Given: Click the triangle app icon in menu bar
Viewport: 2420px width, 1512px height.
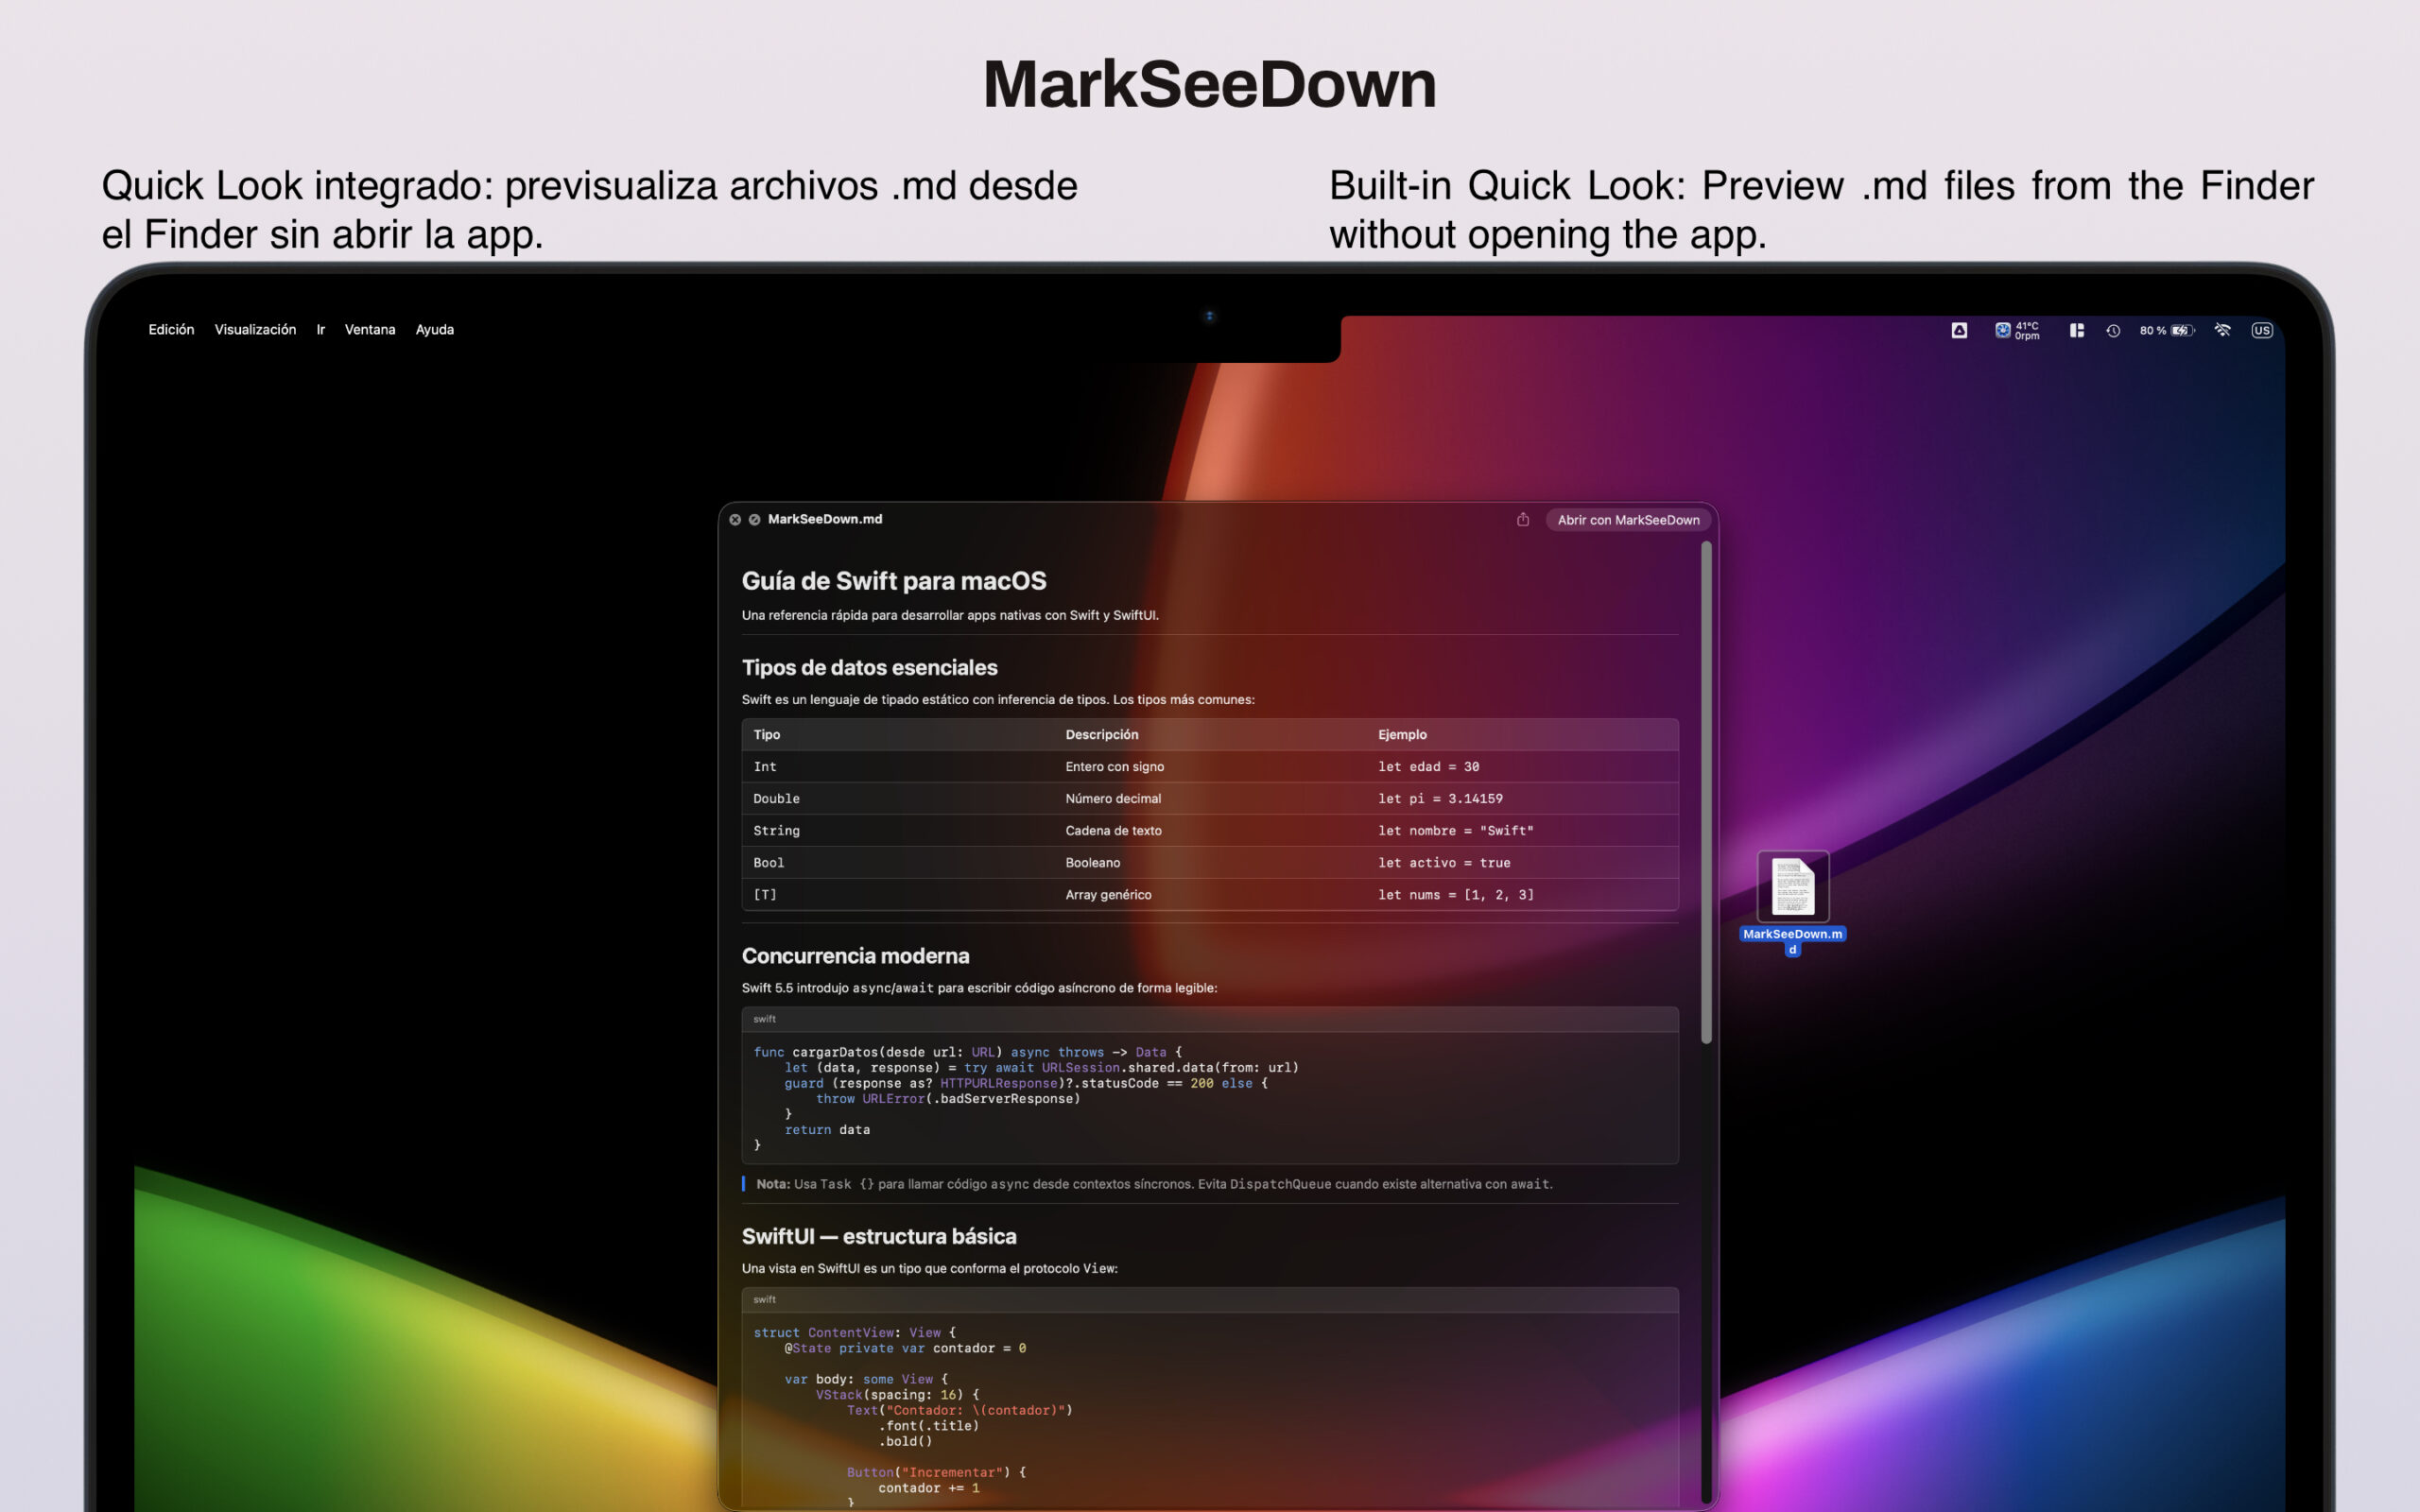Looking at the screenshot, I should (1959, 330).
